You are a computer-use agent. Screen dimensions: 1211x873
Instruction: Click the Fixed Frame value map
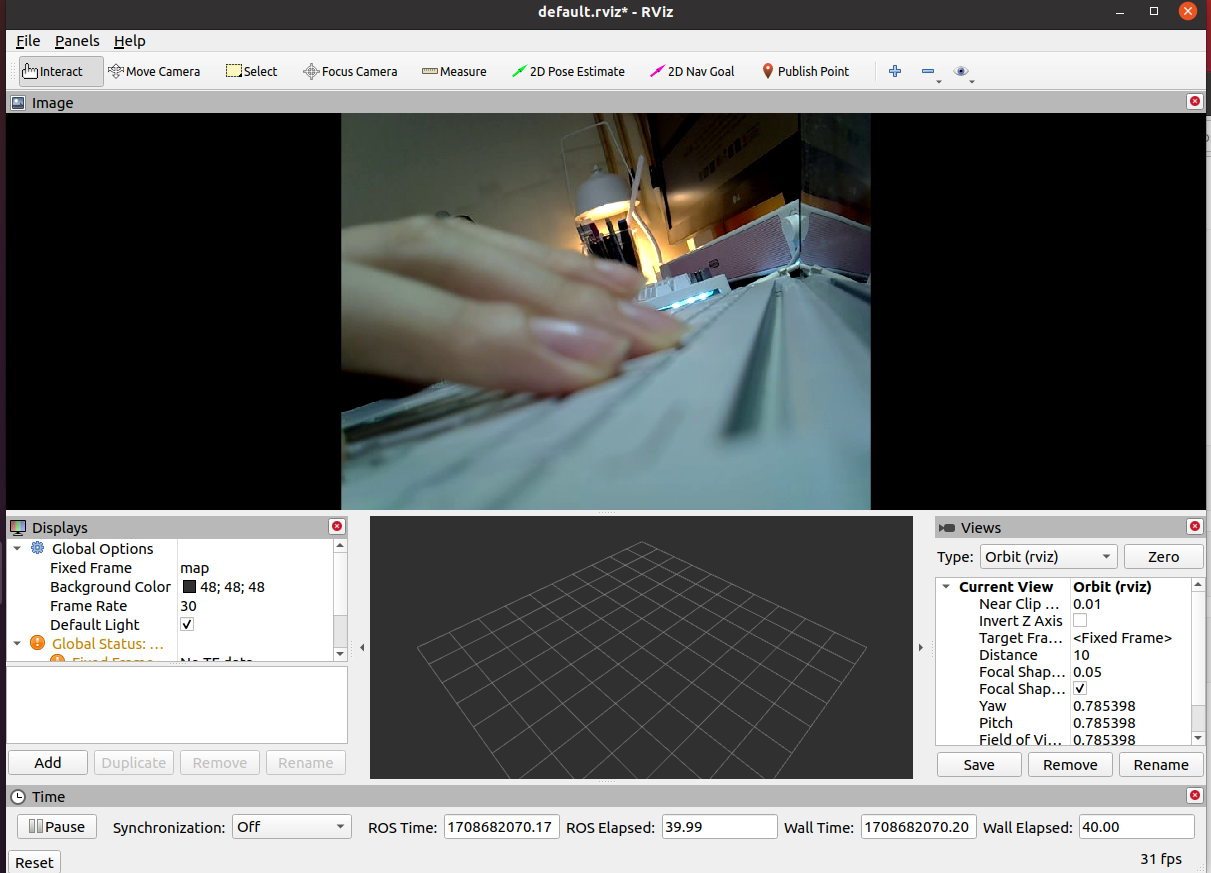click(x=194, y=567)
